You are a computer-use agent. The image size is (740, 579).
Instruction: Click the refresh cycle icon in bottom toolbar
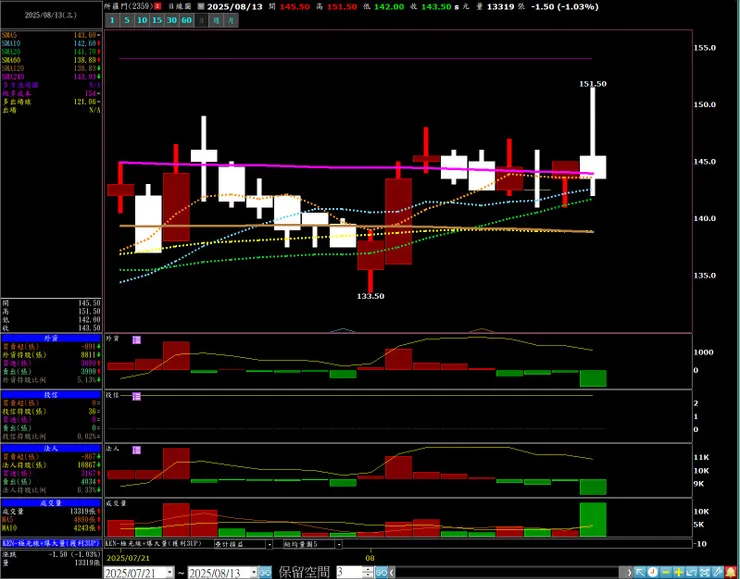coord(704,572)
